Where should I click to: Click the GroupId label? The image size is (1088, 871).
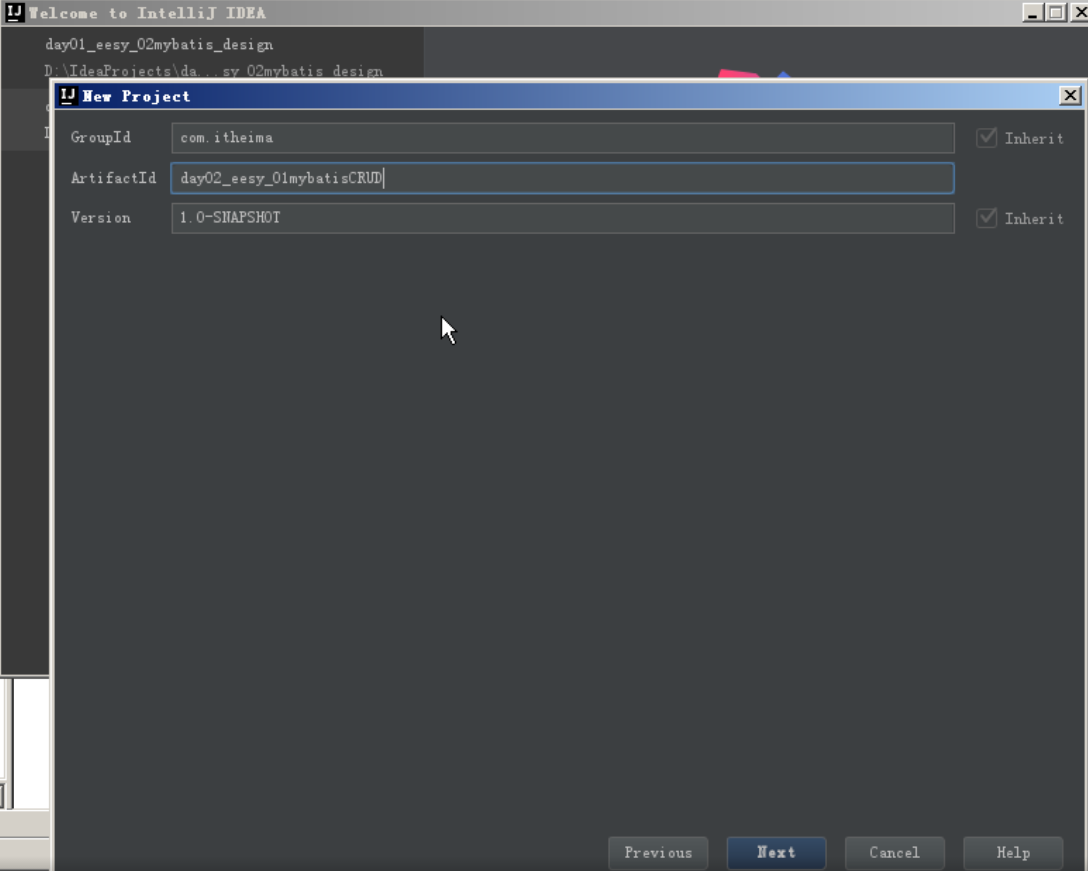101,137
